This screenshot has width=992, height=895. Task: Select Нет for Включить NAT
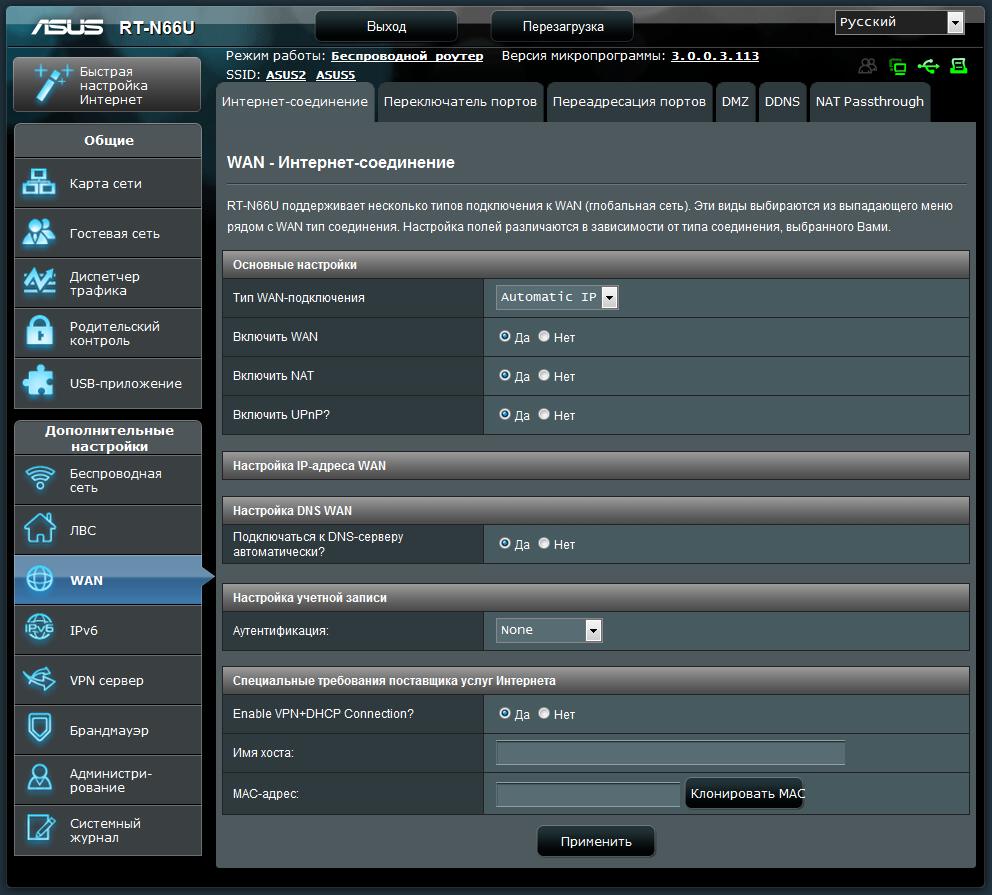tap(543, 376)
